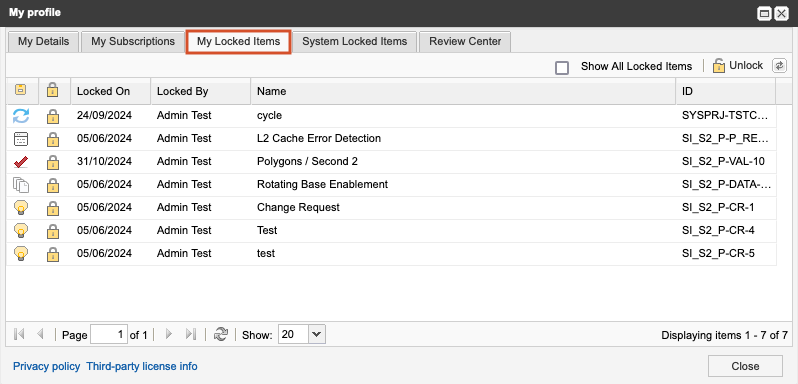The image size is (798, 384).
Task: Click the Rotating Base Enablement documents icon
Action: click(21, 185)
